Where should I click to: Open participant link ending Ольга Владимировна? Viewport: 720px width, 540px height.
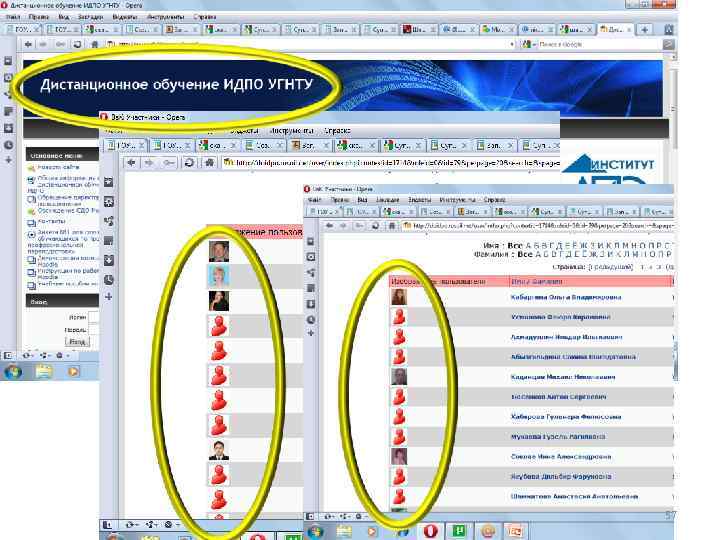[566, 298]
